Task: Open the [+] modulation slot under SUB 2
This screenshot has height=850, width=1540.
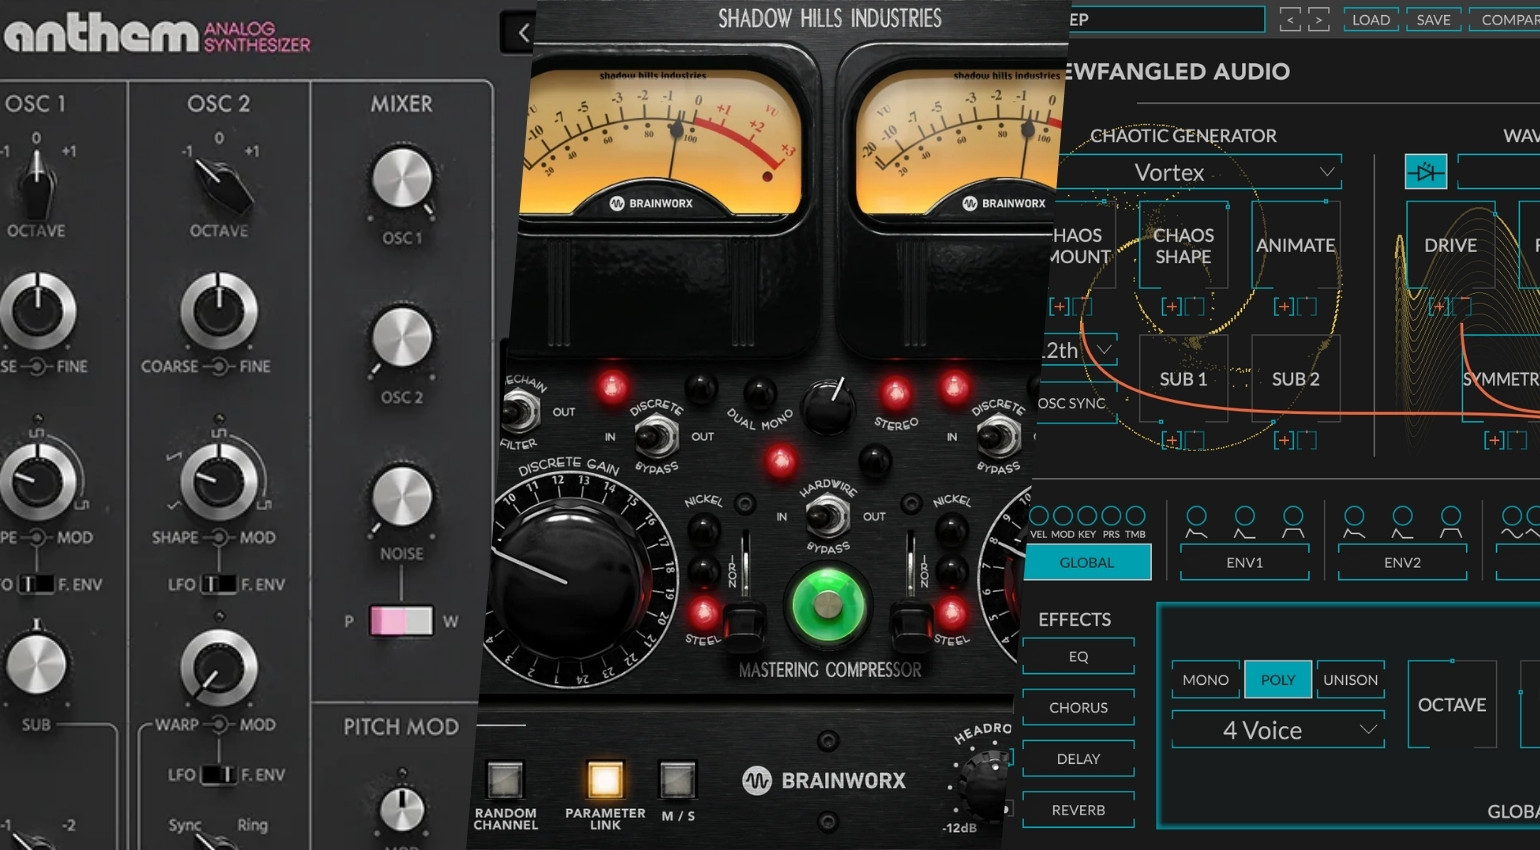Action: 1286,439
